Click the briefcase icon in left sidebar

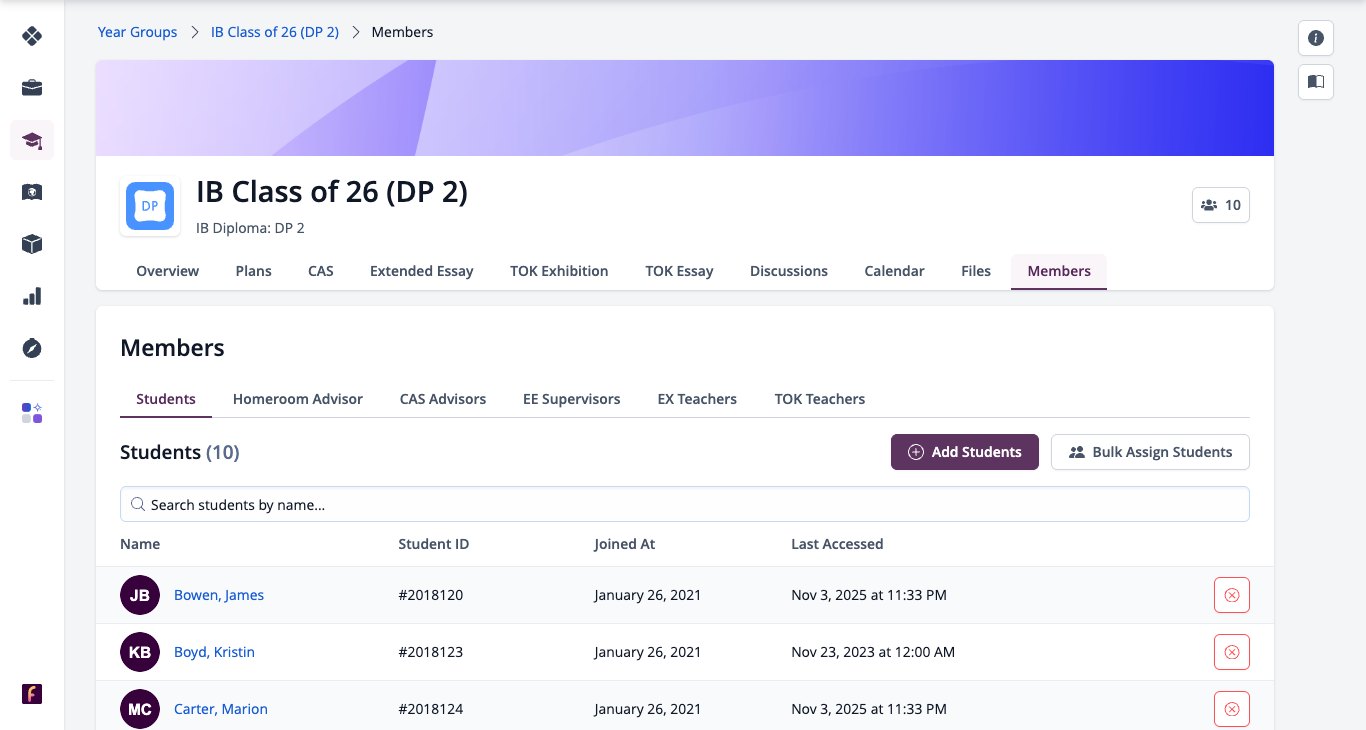point(32,88)
